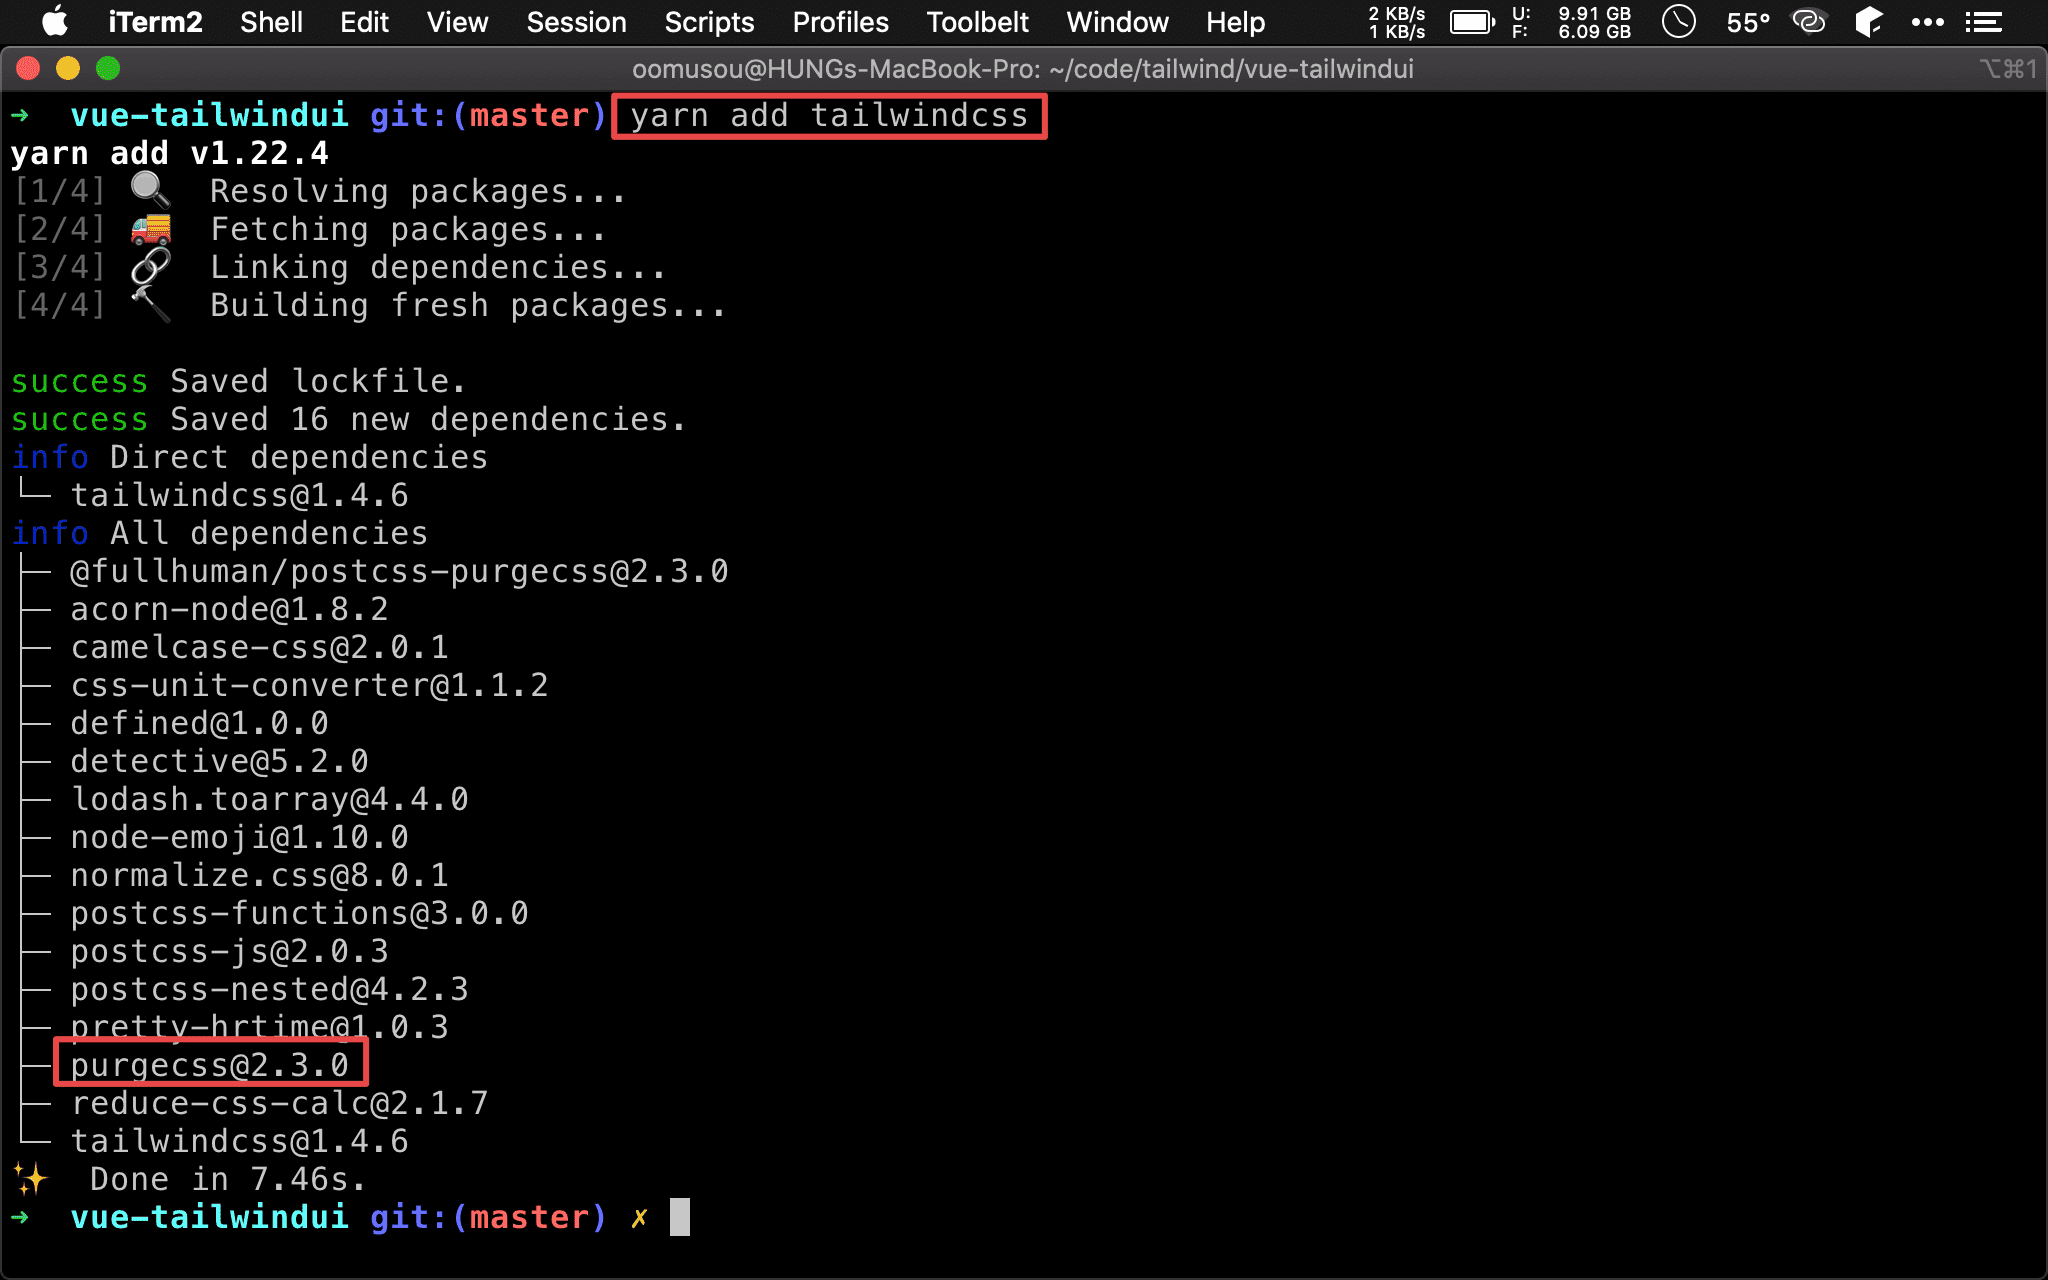
Task: Click the 'Saved lockfile.' success line
Action: pyautogui.click(x=238, y=381)
